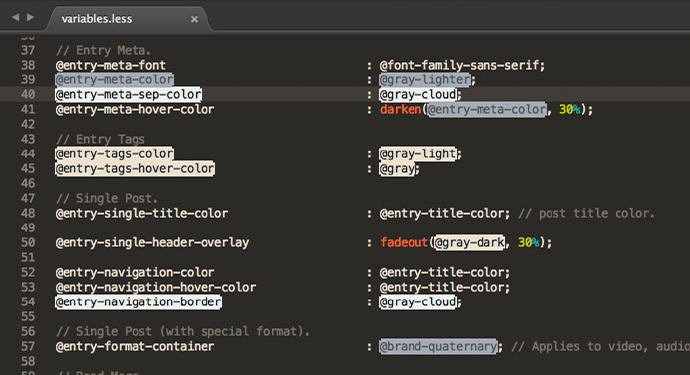Click the back tab navigation arrow
This screenshot has width=690, height=375.
(x=16, y=17)
